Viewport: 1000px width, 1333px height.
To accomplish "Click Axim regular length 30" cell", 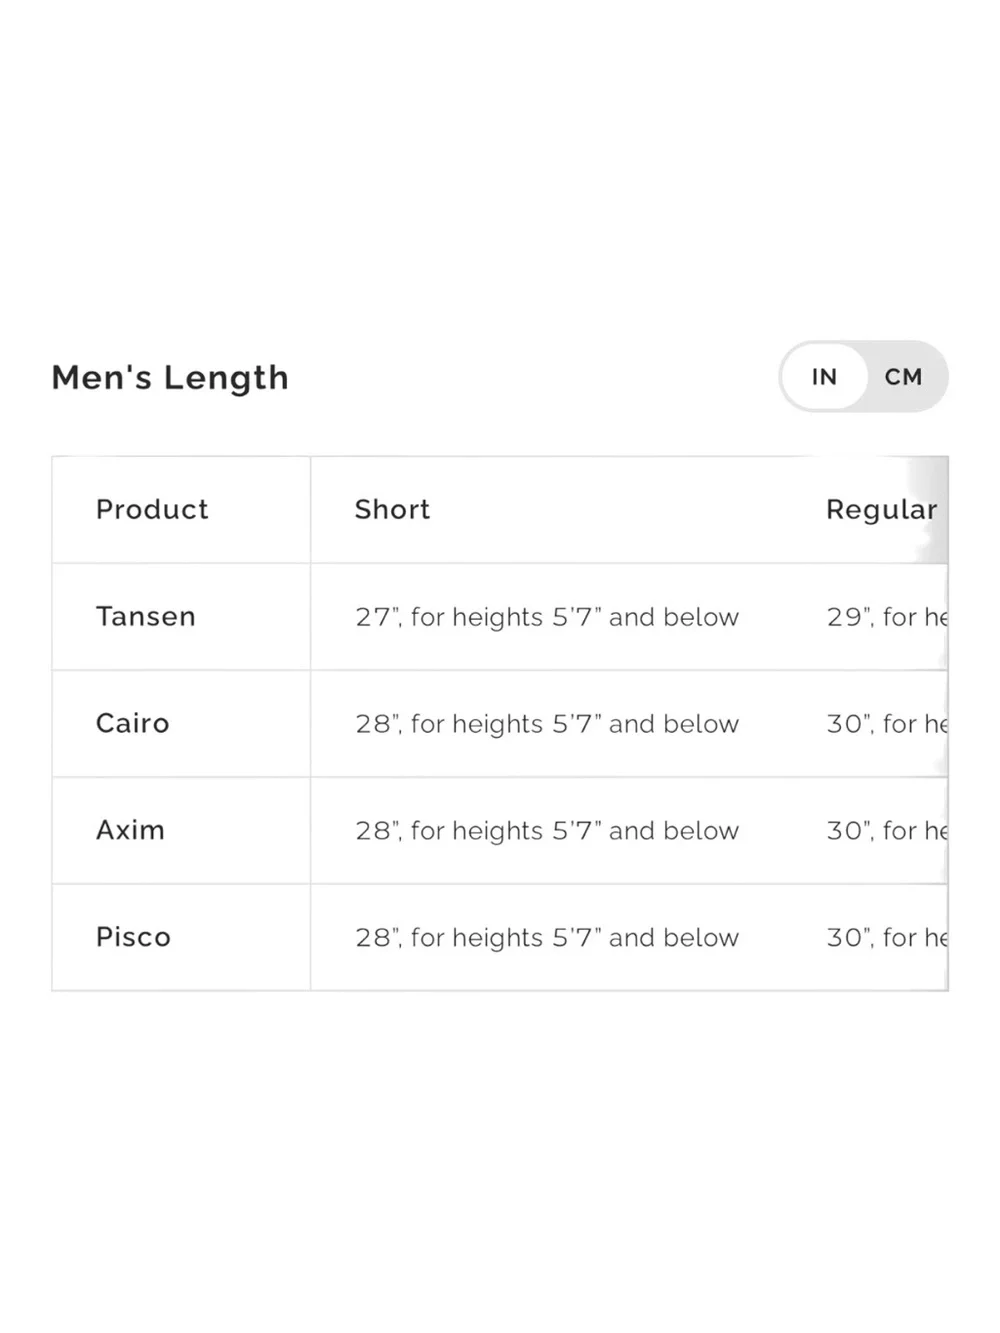I will click(x=886, y=831).
